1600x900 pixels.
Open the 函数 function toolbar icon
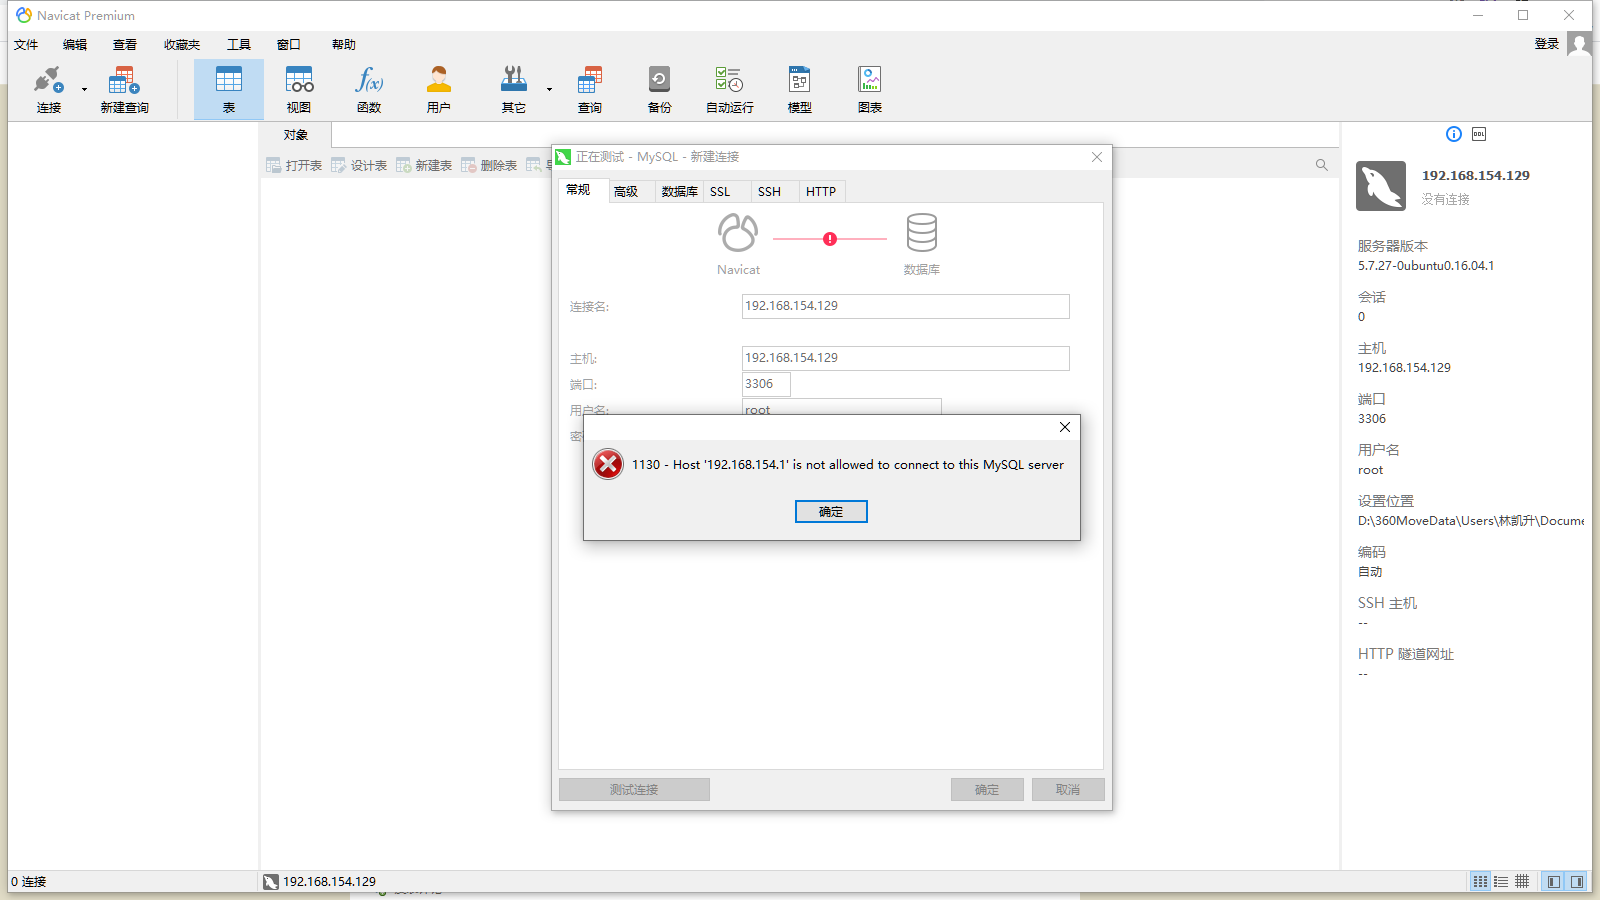click(369, 89)
